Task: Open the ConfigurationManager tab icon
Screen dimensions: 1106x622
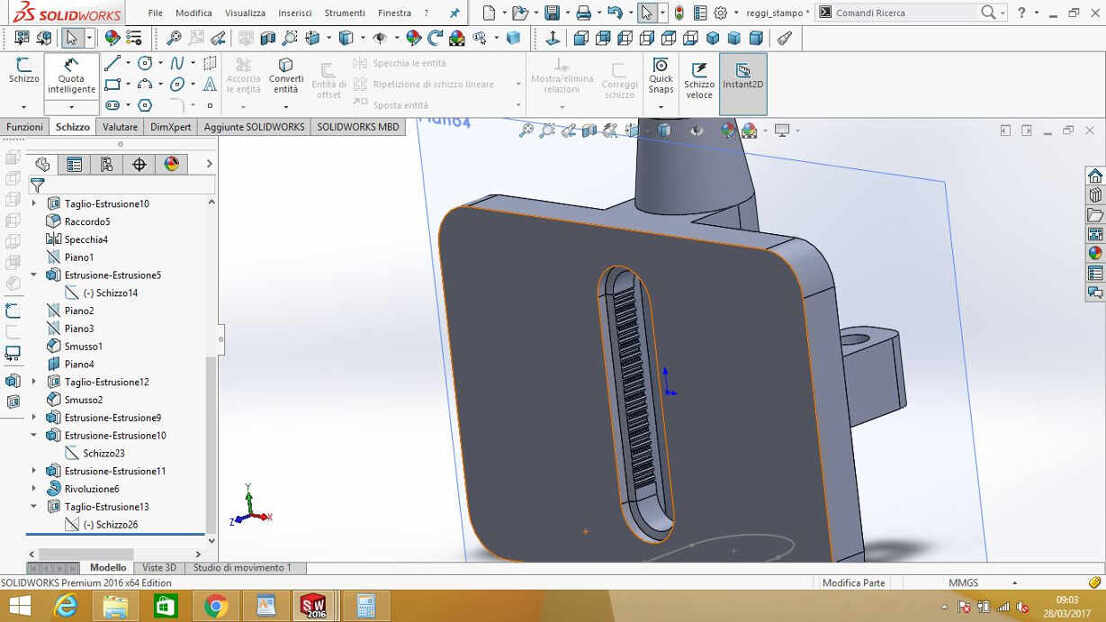Action: tap(107, 164)
